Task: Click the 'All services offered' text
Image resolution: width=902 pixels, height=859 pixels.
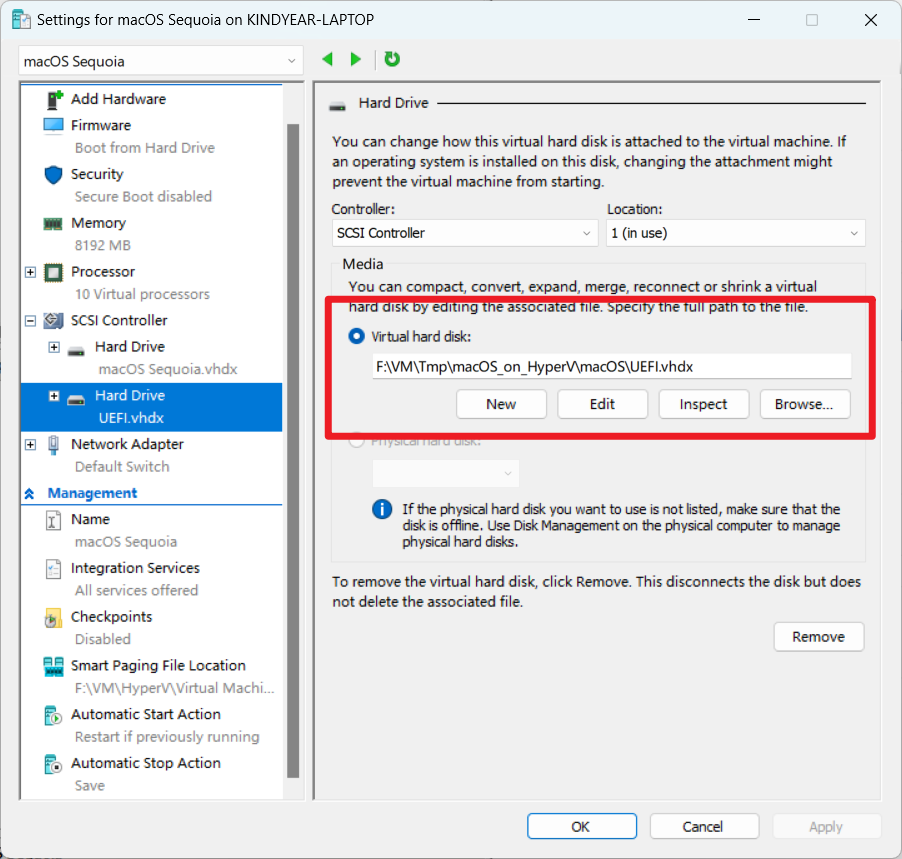Action: [x=136, y=590]
